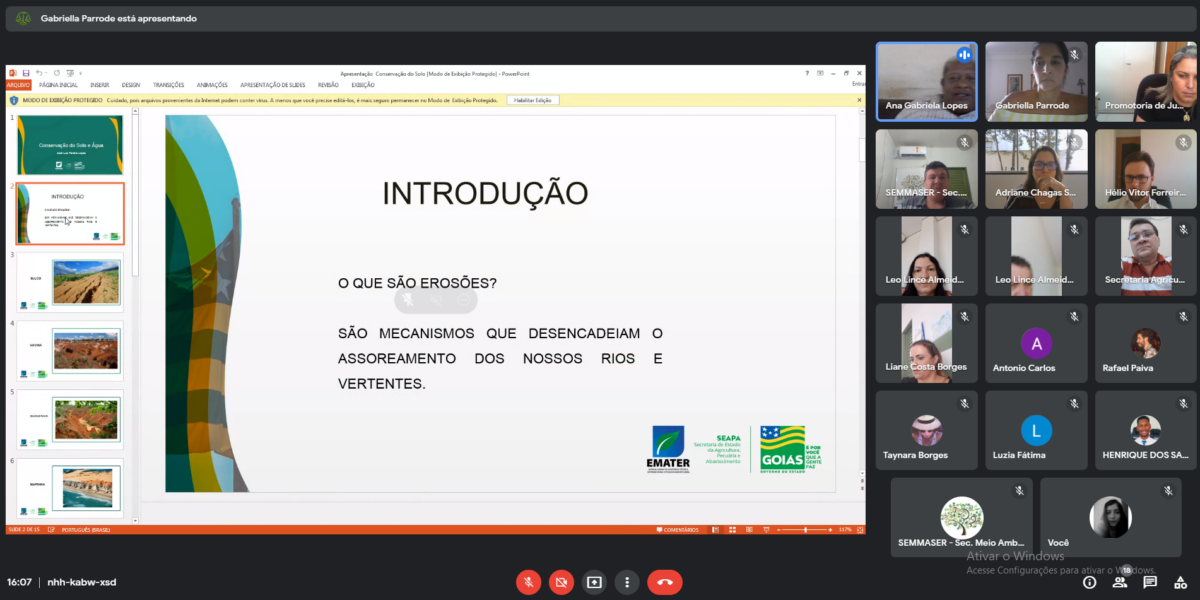This screenshot has width=1200, height=600.
Task: Open the Meet activities icon
Action: [x=1179, y=582]
